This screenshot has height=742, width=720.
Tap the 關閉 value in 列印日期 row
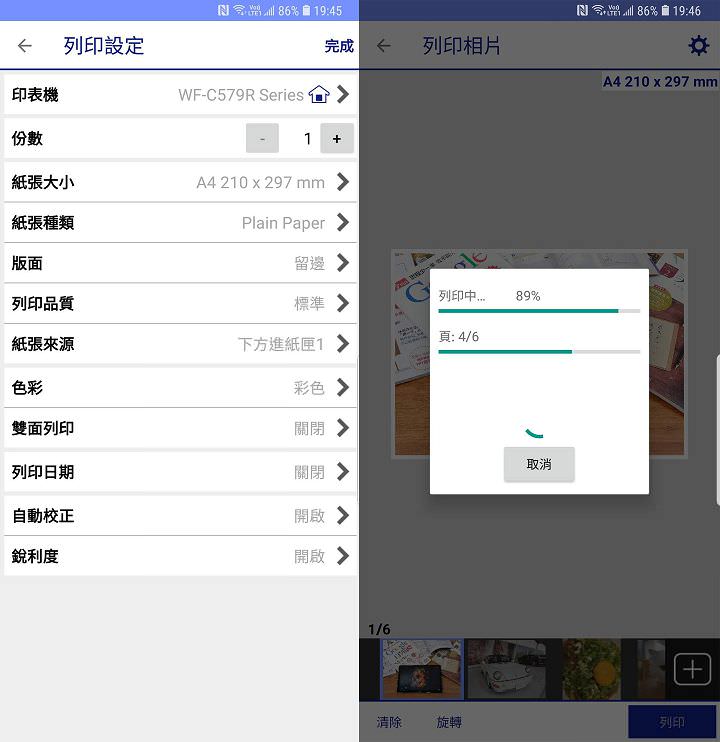point(309,472)
